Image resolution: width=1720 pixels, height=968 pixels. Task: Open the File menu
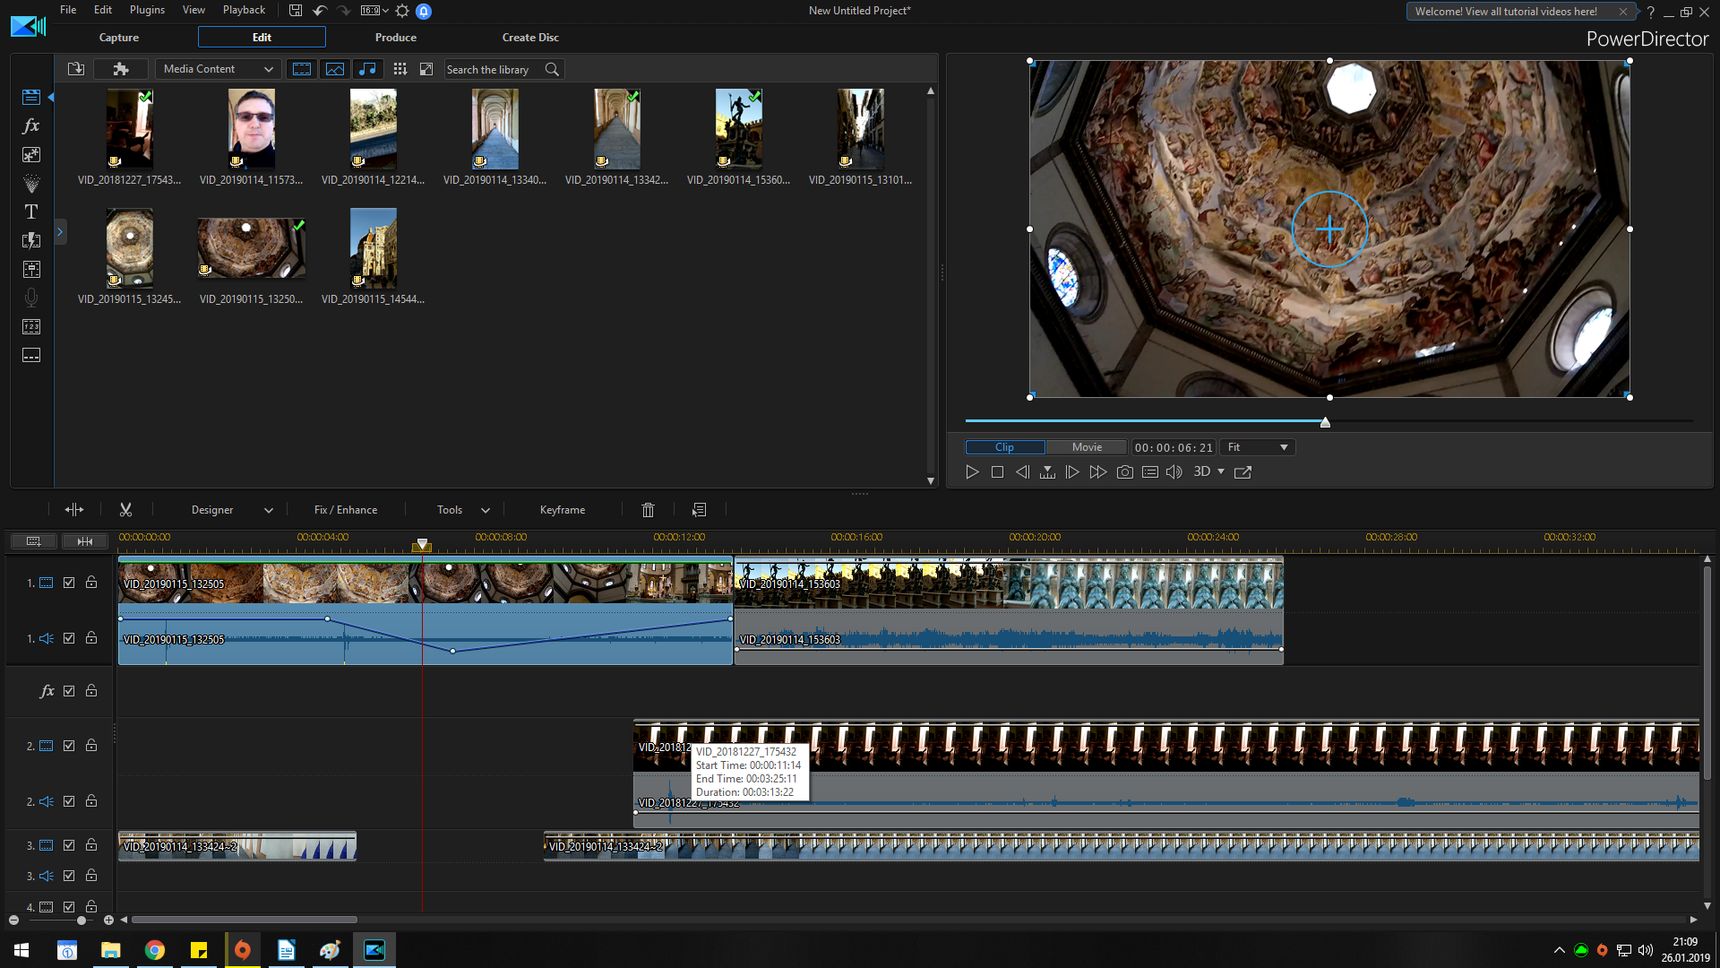pyautogui.click(x=68, y=10)
